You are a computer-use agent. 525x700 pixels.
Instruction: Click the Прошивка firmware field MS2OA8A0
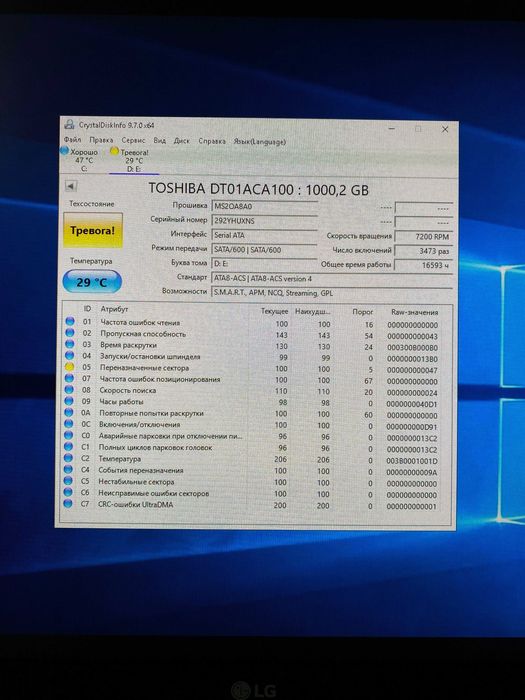coord(264,206)
